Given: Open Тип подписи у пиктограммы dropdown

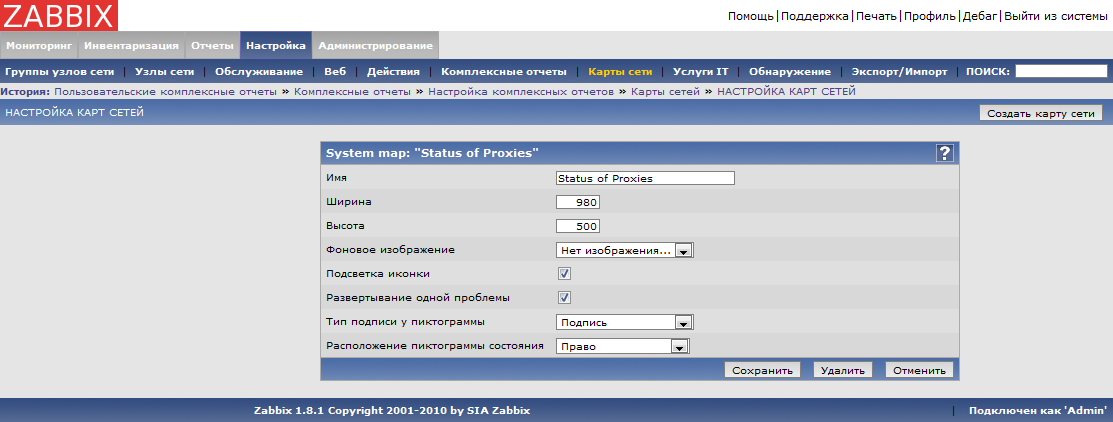Looking at the screenshot, I should coord(625,323).
